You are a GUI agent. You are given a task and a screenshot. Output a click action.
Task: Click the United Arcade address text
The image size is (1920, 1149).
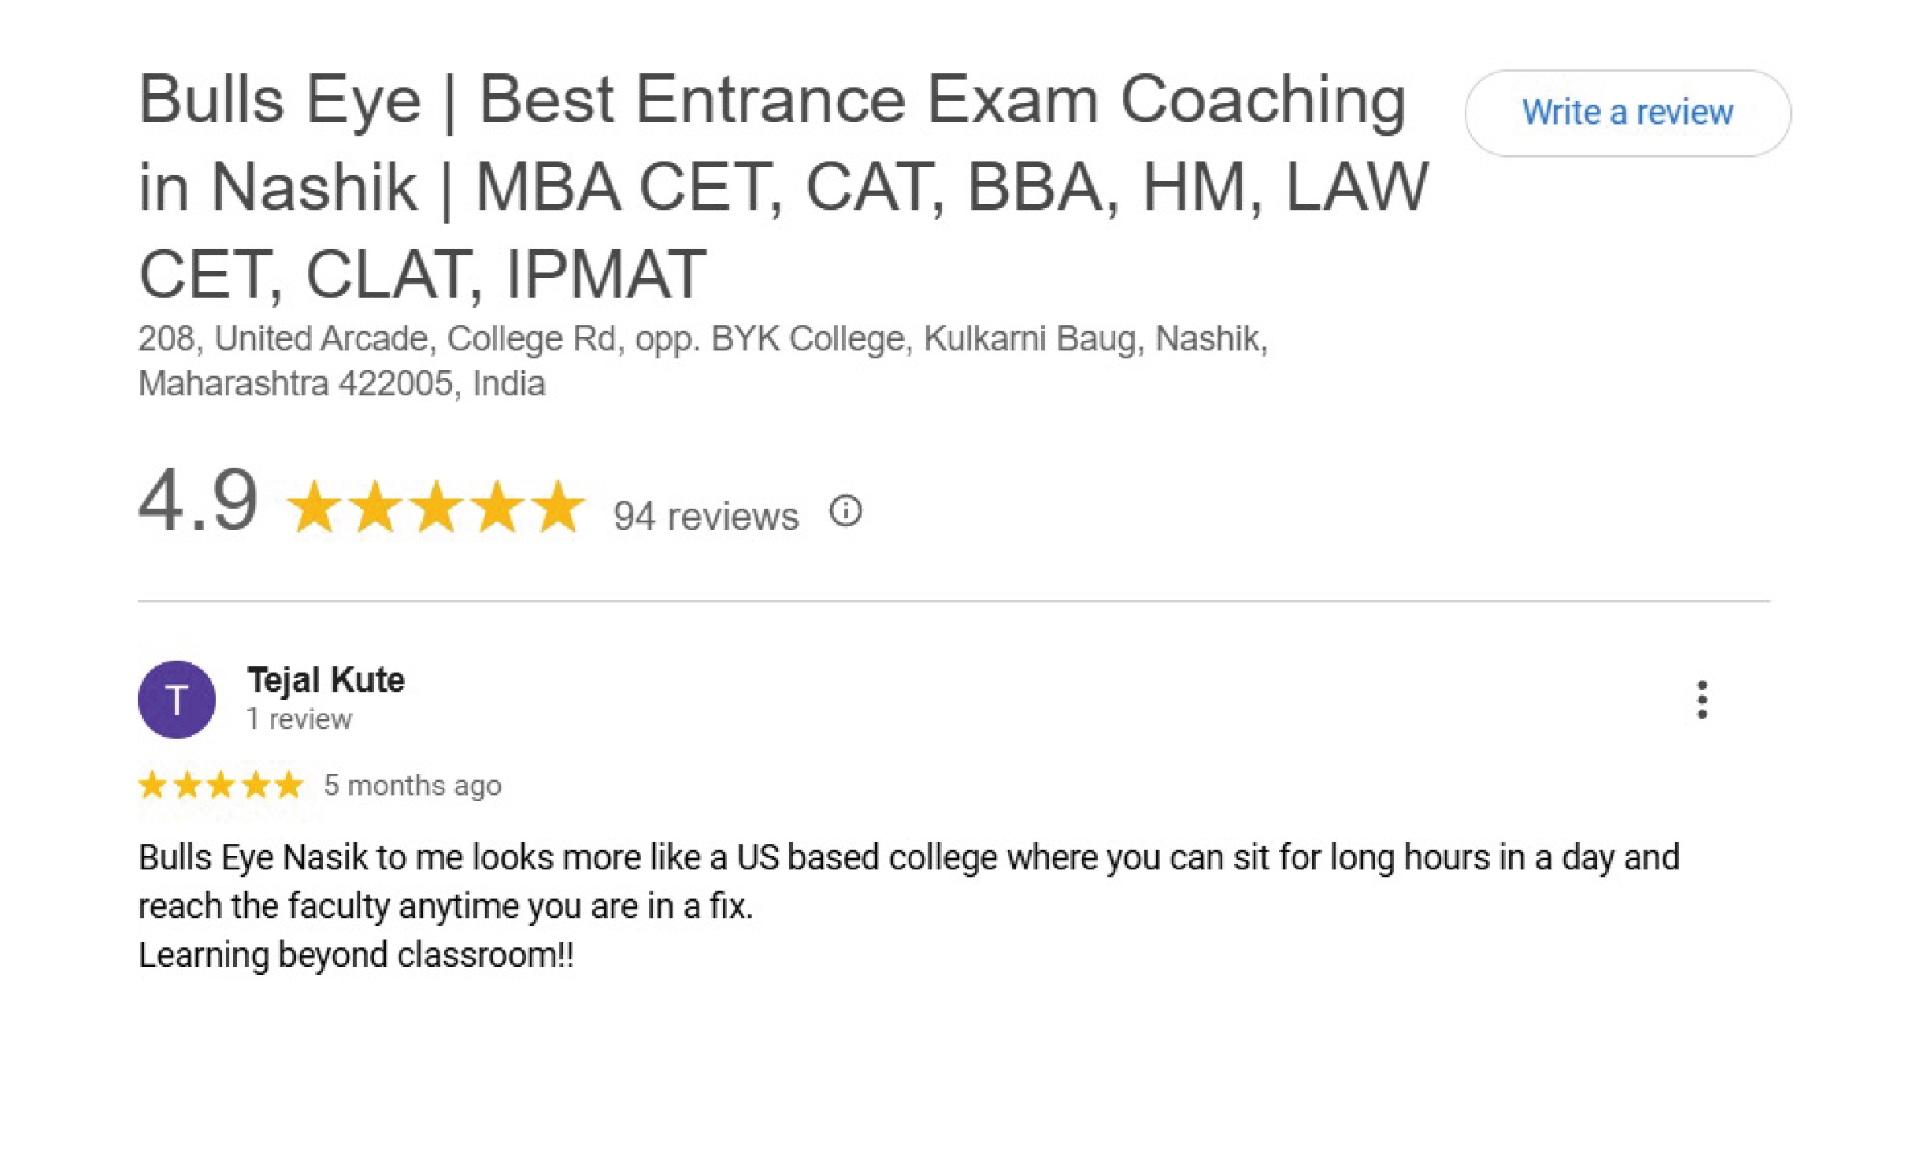pos(703,361)
